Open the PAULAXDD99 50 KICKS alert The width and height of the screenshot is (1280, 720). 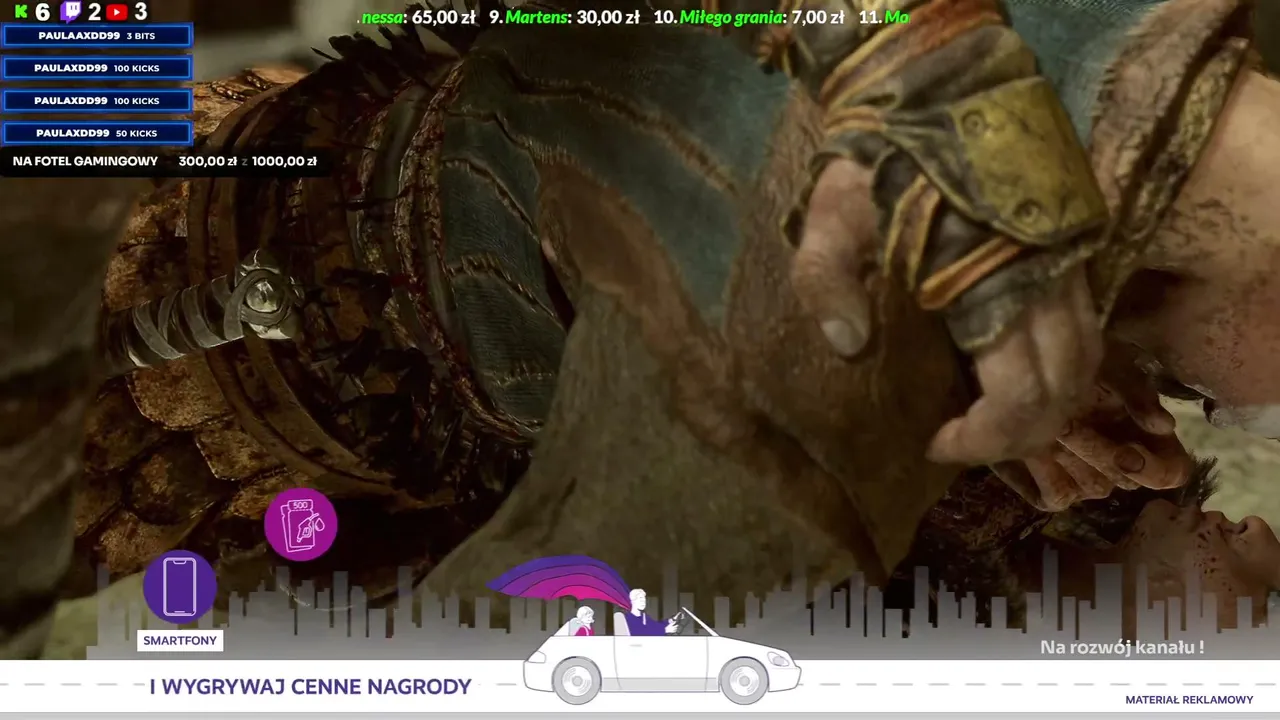click(x=97, y=133)
